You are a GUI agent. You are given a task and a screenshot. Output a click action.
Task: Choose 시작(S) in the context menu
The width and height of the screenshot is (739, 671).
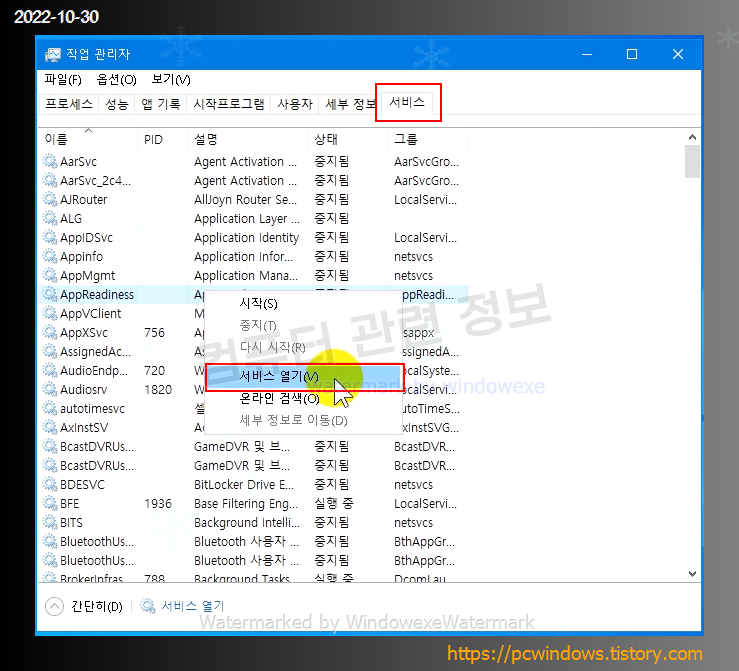click(x=258, y=303)
